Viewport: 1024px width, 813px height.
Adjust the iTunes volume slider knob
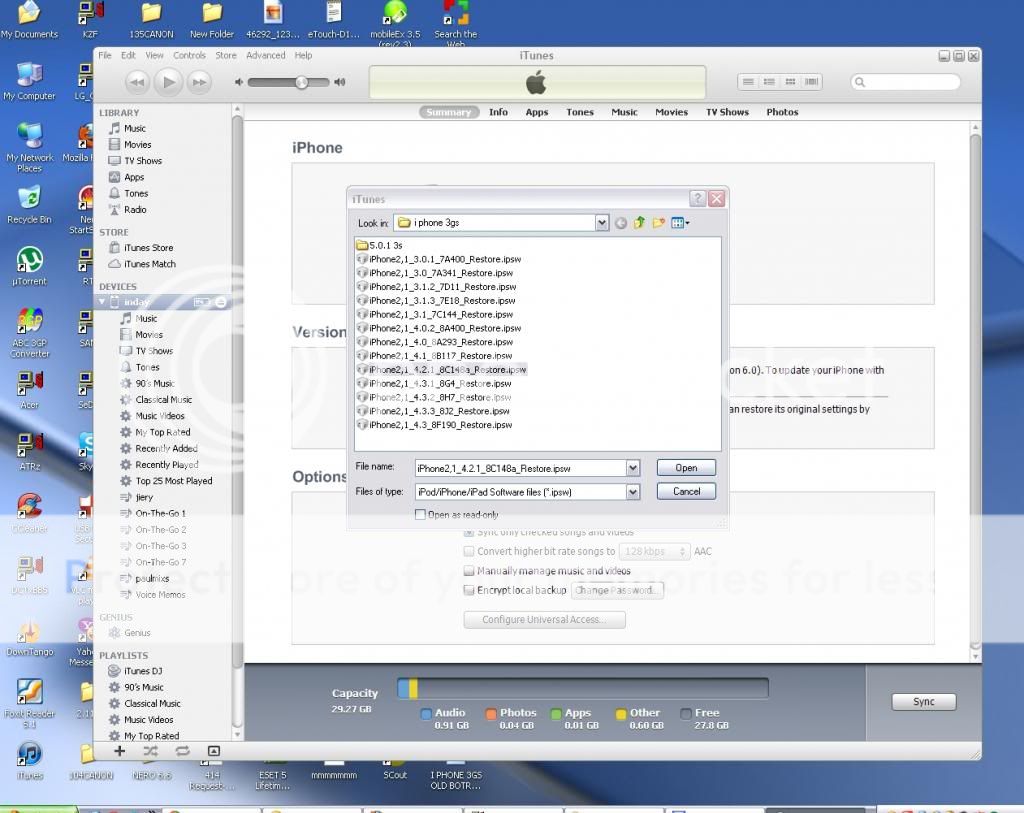pos(302,82)
